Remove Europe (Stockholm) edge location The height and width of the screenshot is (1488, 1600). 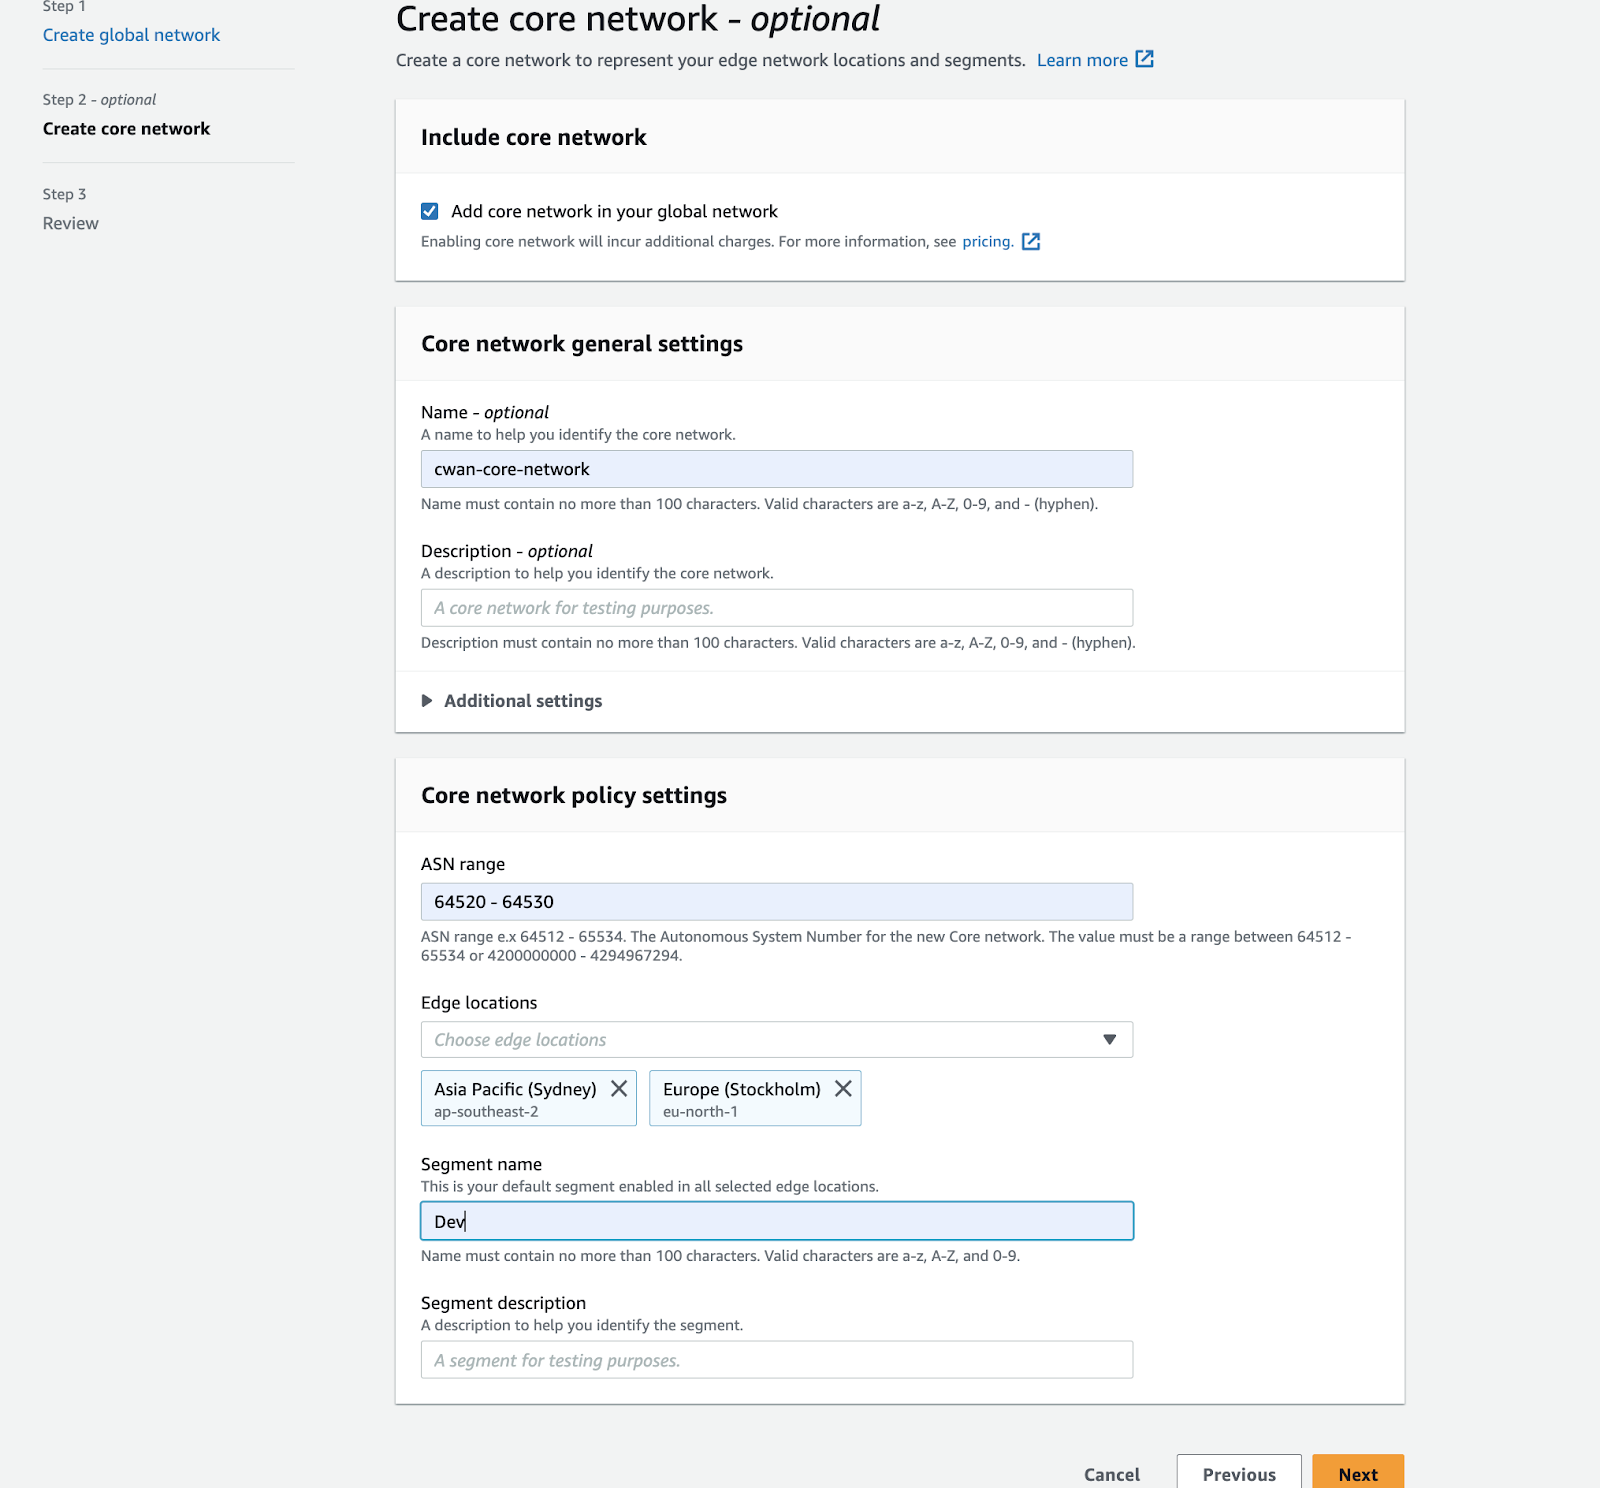click(843, 1089)
